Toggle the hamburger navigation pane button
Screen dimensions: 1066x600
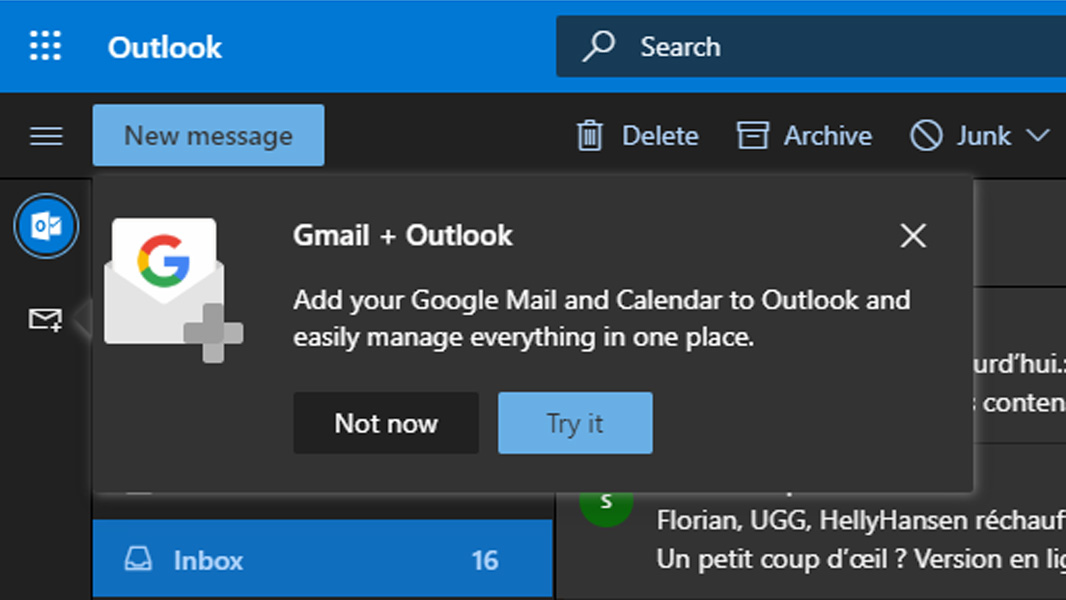pos(46,136)
